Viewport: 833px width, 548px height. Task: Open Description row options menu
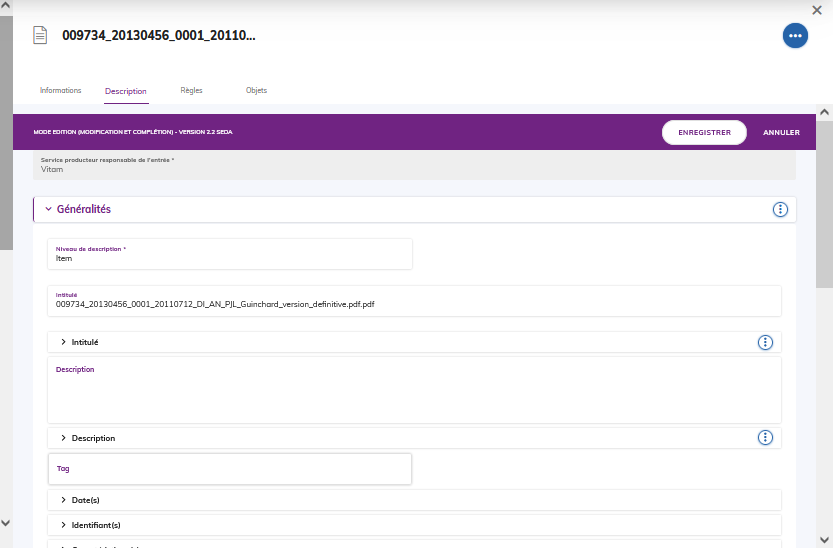[x=765, y=438]
